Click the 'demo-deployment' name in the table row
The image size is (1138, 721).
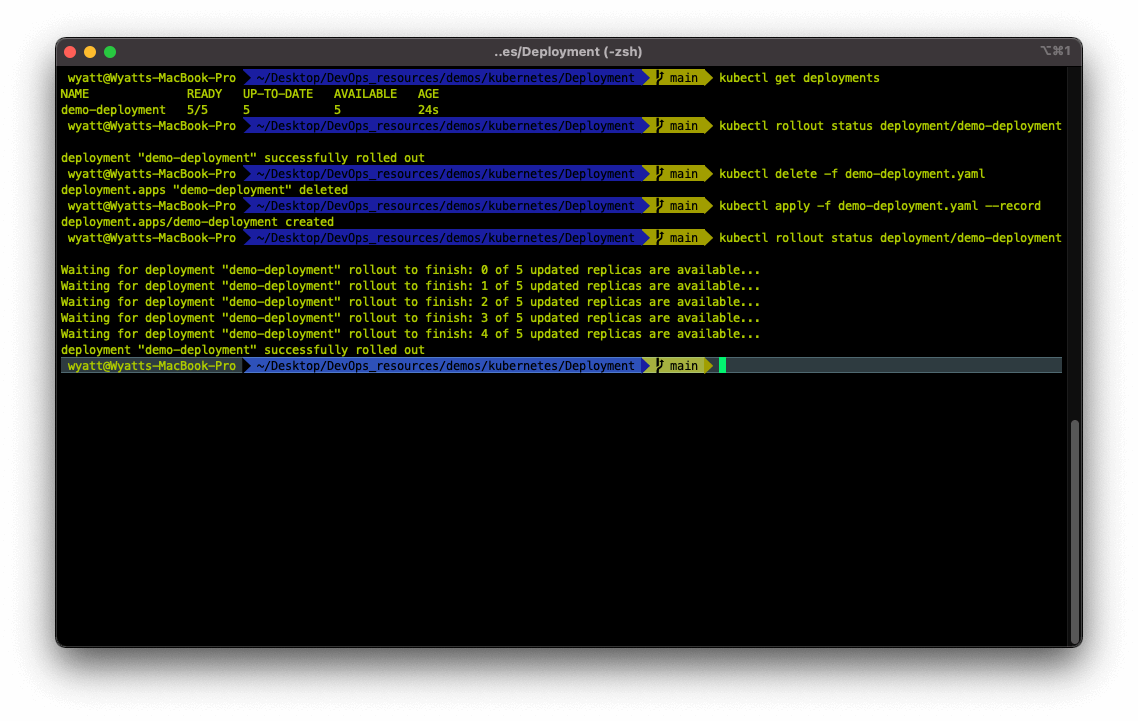tap(113, 110)
